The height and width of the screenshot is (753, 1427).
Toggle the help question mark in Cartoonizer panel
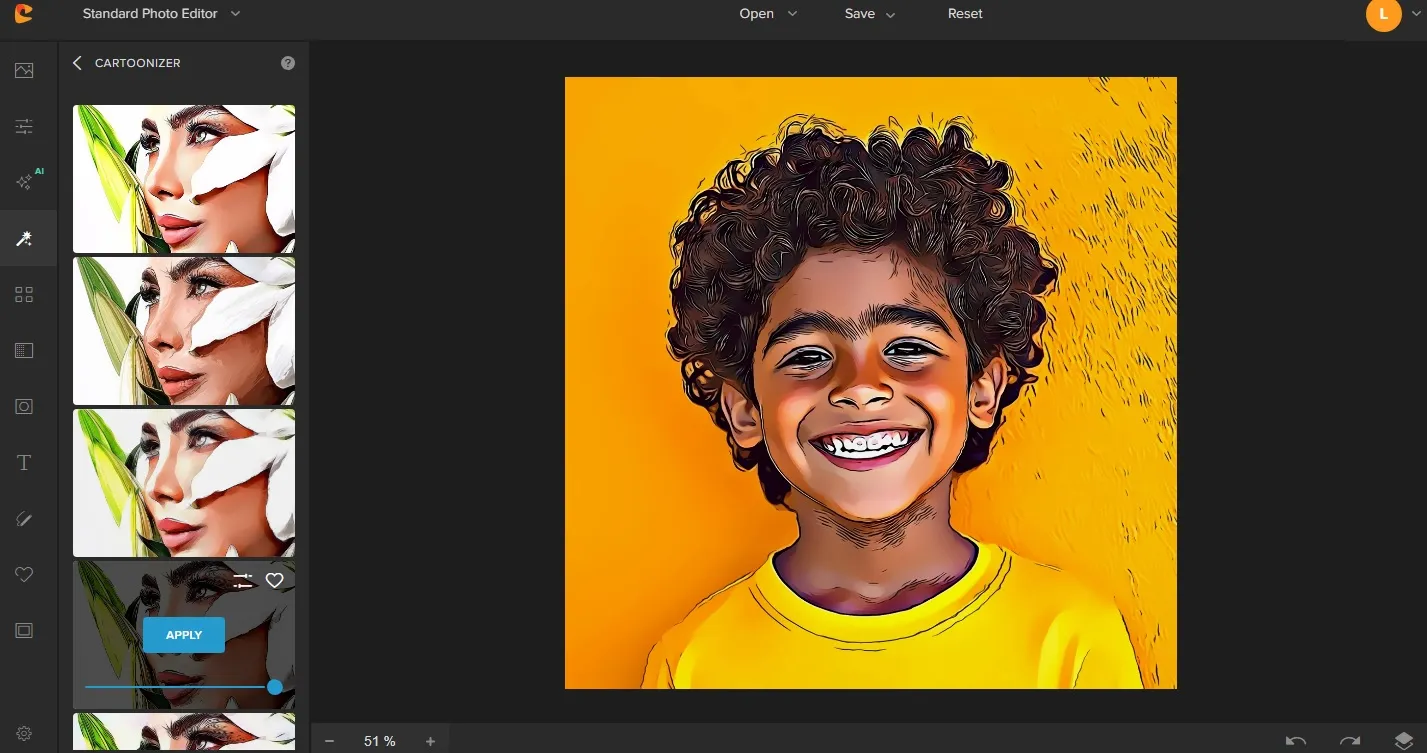287,62
